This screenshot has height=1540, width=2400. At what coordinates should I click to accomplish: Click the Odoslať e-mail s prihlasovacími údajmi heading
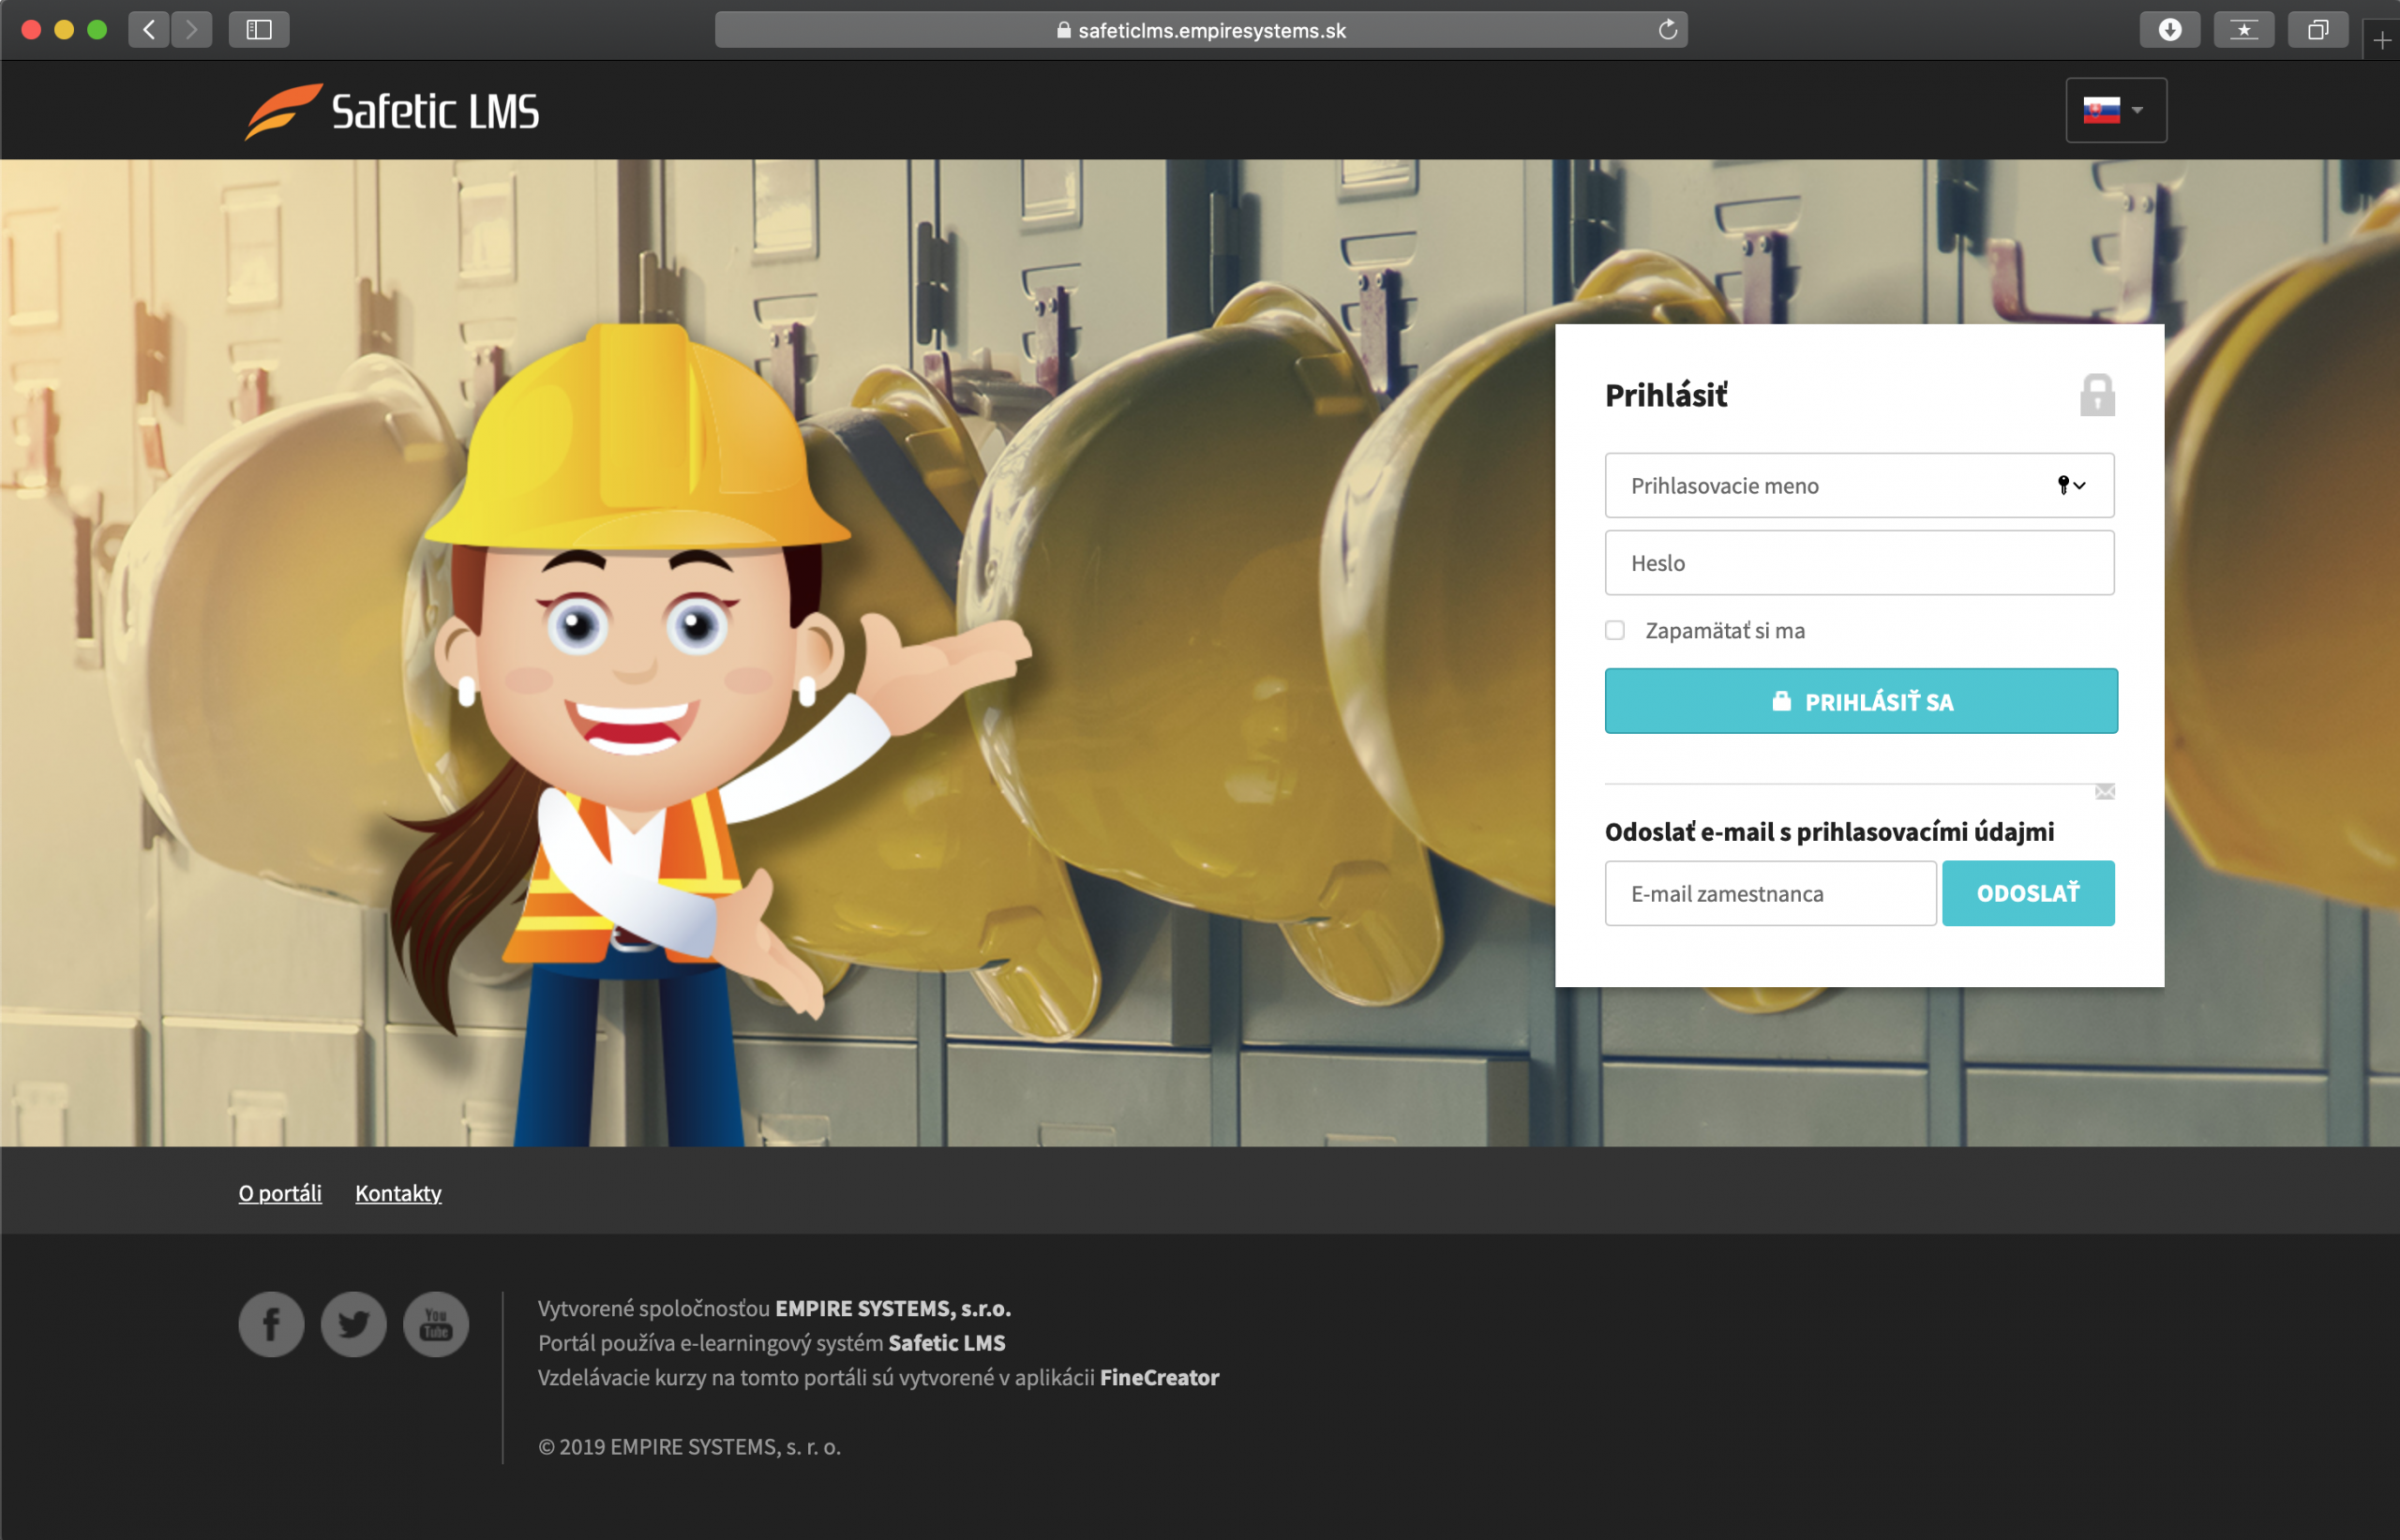pyautogui.click(x=1829, y=832)
